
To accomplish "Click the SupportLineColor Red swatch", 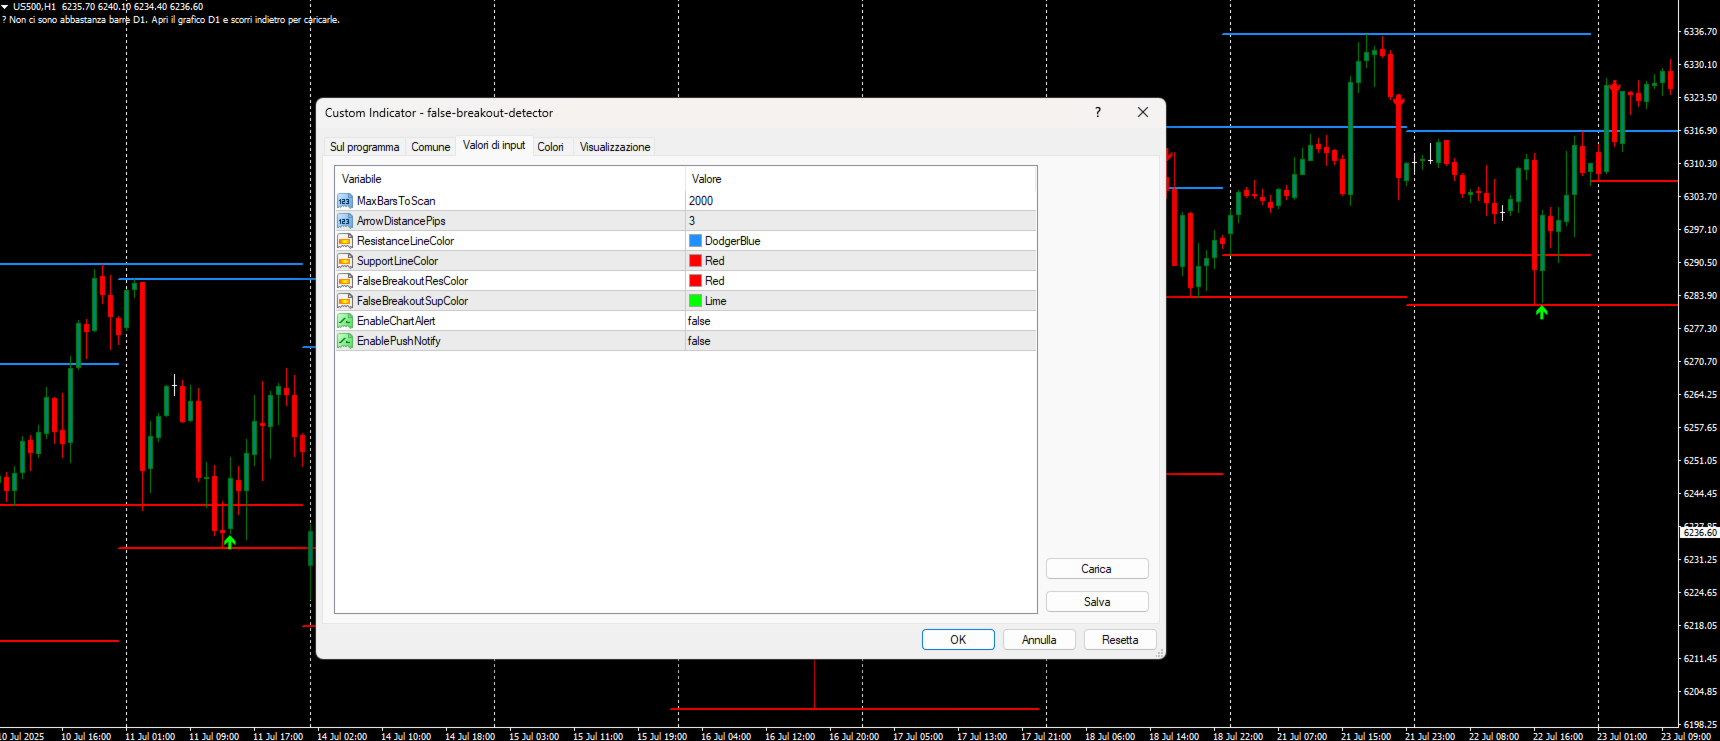I will pyautogui.click(x=695, y=261).
